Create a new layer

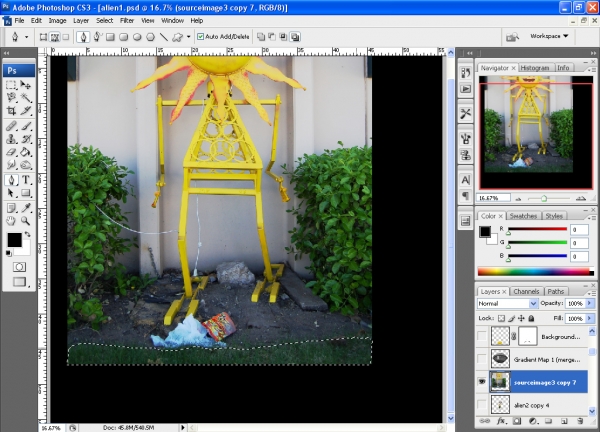564,421
